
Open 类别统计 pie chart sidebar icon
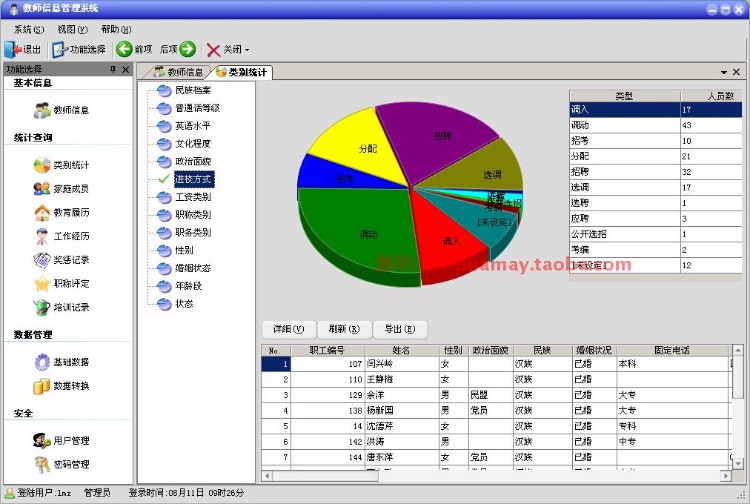[42, 165]
